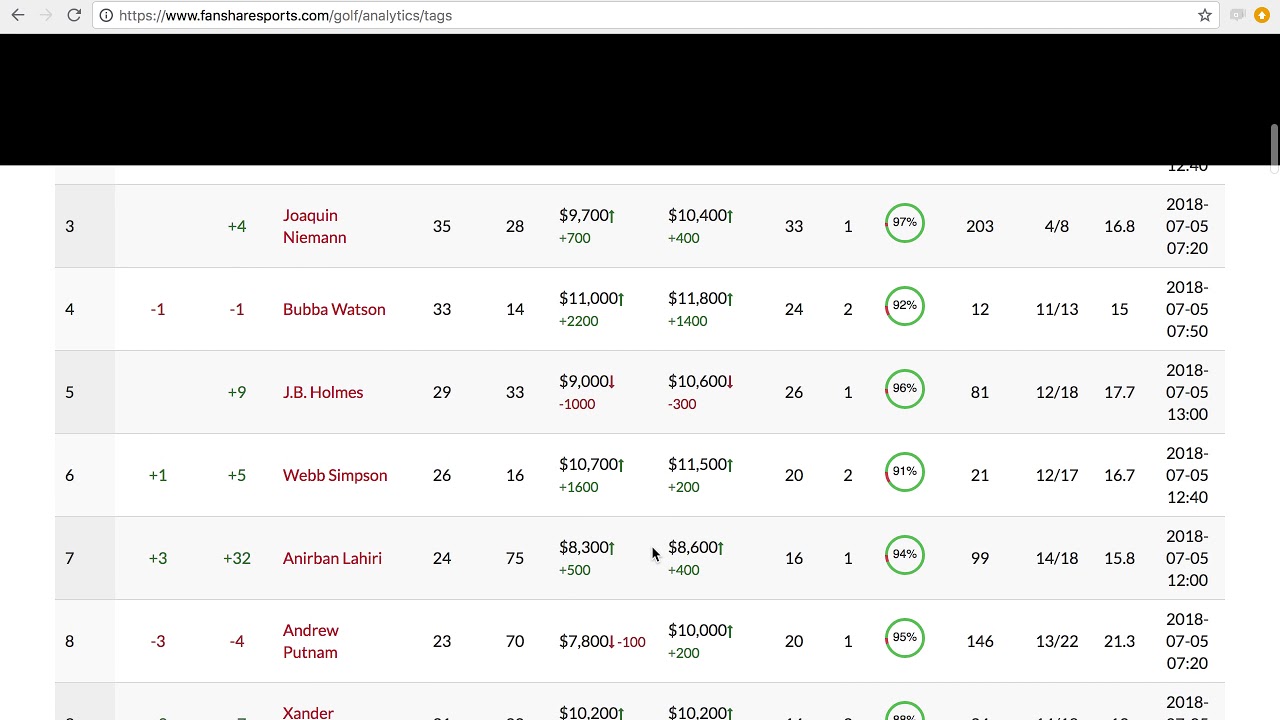Click the 95% circle for Andrew Putnam
Image resolution: width=1280 pixels, height=720 pixels.
click(x=904, y=638)
